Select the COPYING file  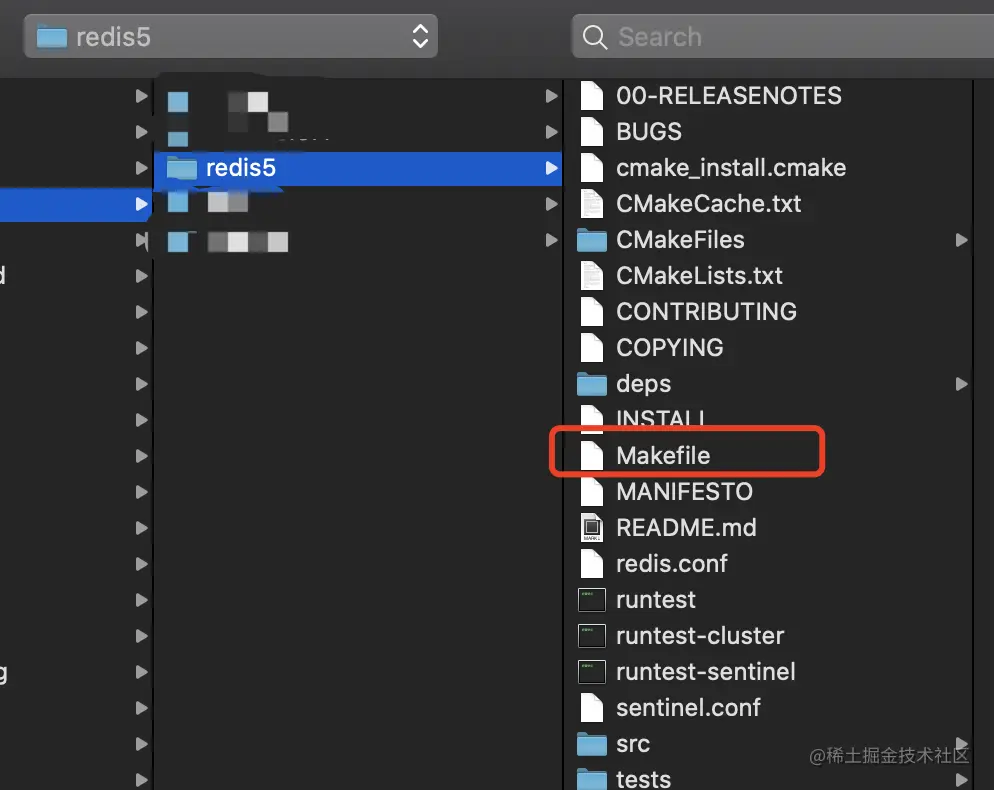(x=669, y=348)
